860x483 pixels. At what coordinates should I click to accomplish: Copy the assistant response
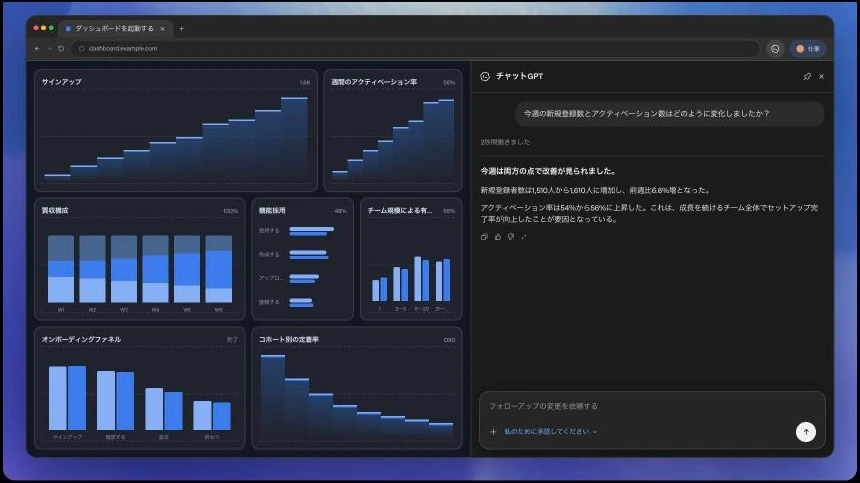(484, 237)
